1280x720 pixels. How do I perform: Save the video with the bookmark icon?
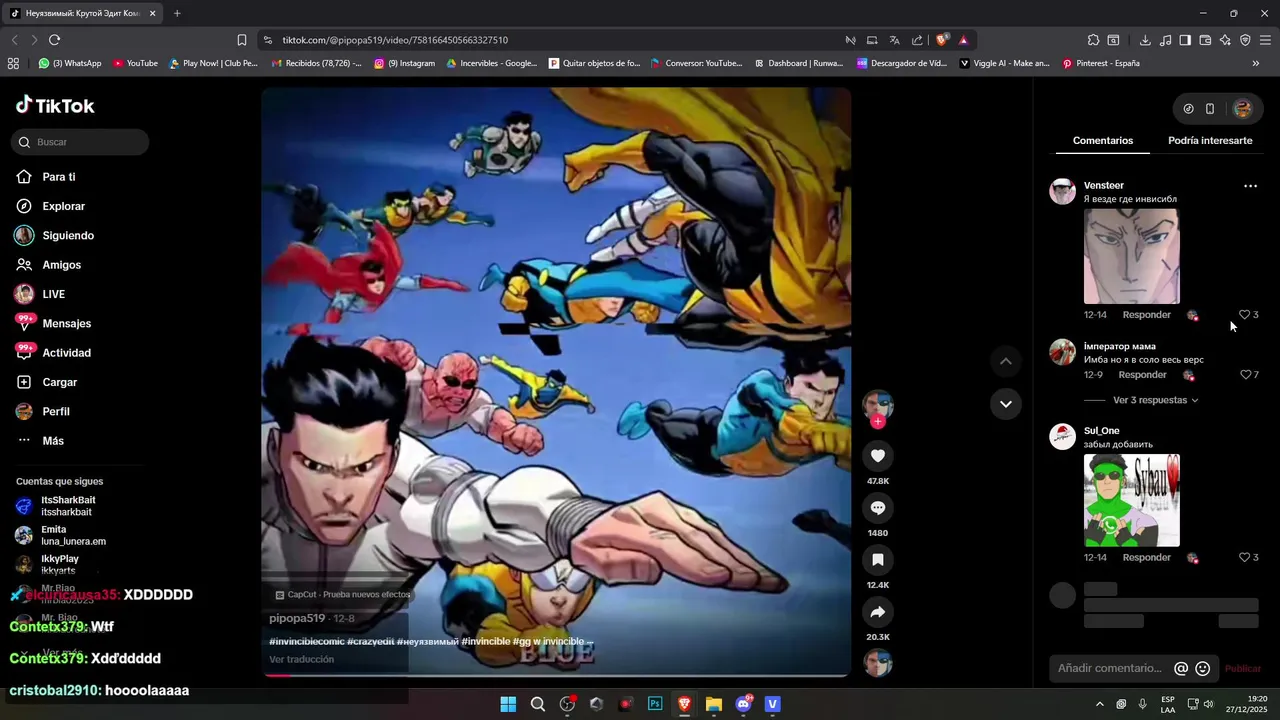(x=877, y=560)
